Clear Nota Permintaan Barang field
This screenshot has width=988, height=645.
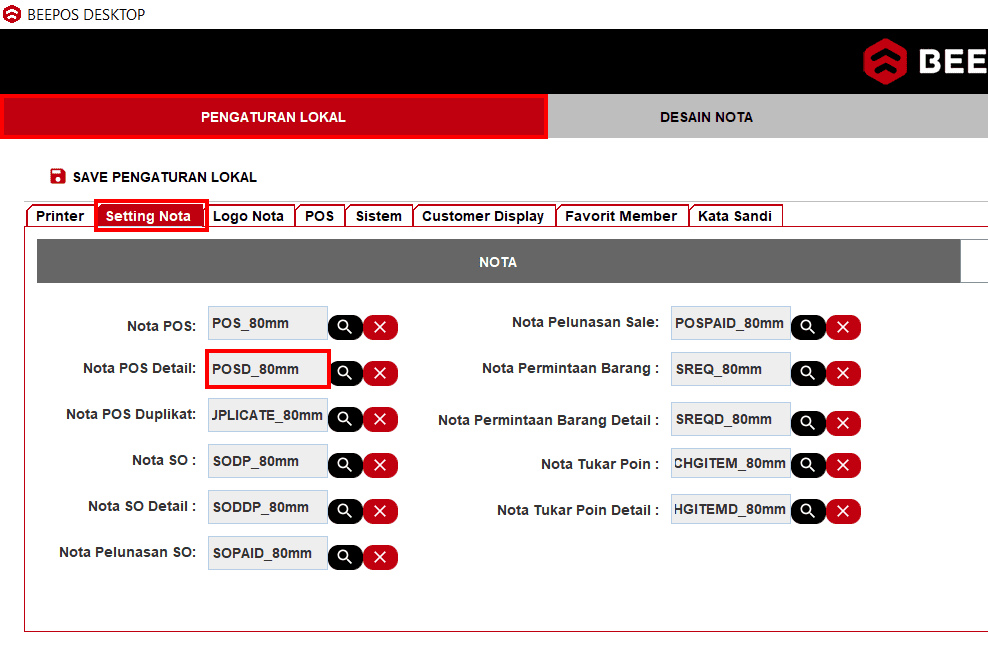pos(843,373)
